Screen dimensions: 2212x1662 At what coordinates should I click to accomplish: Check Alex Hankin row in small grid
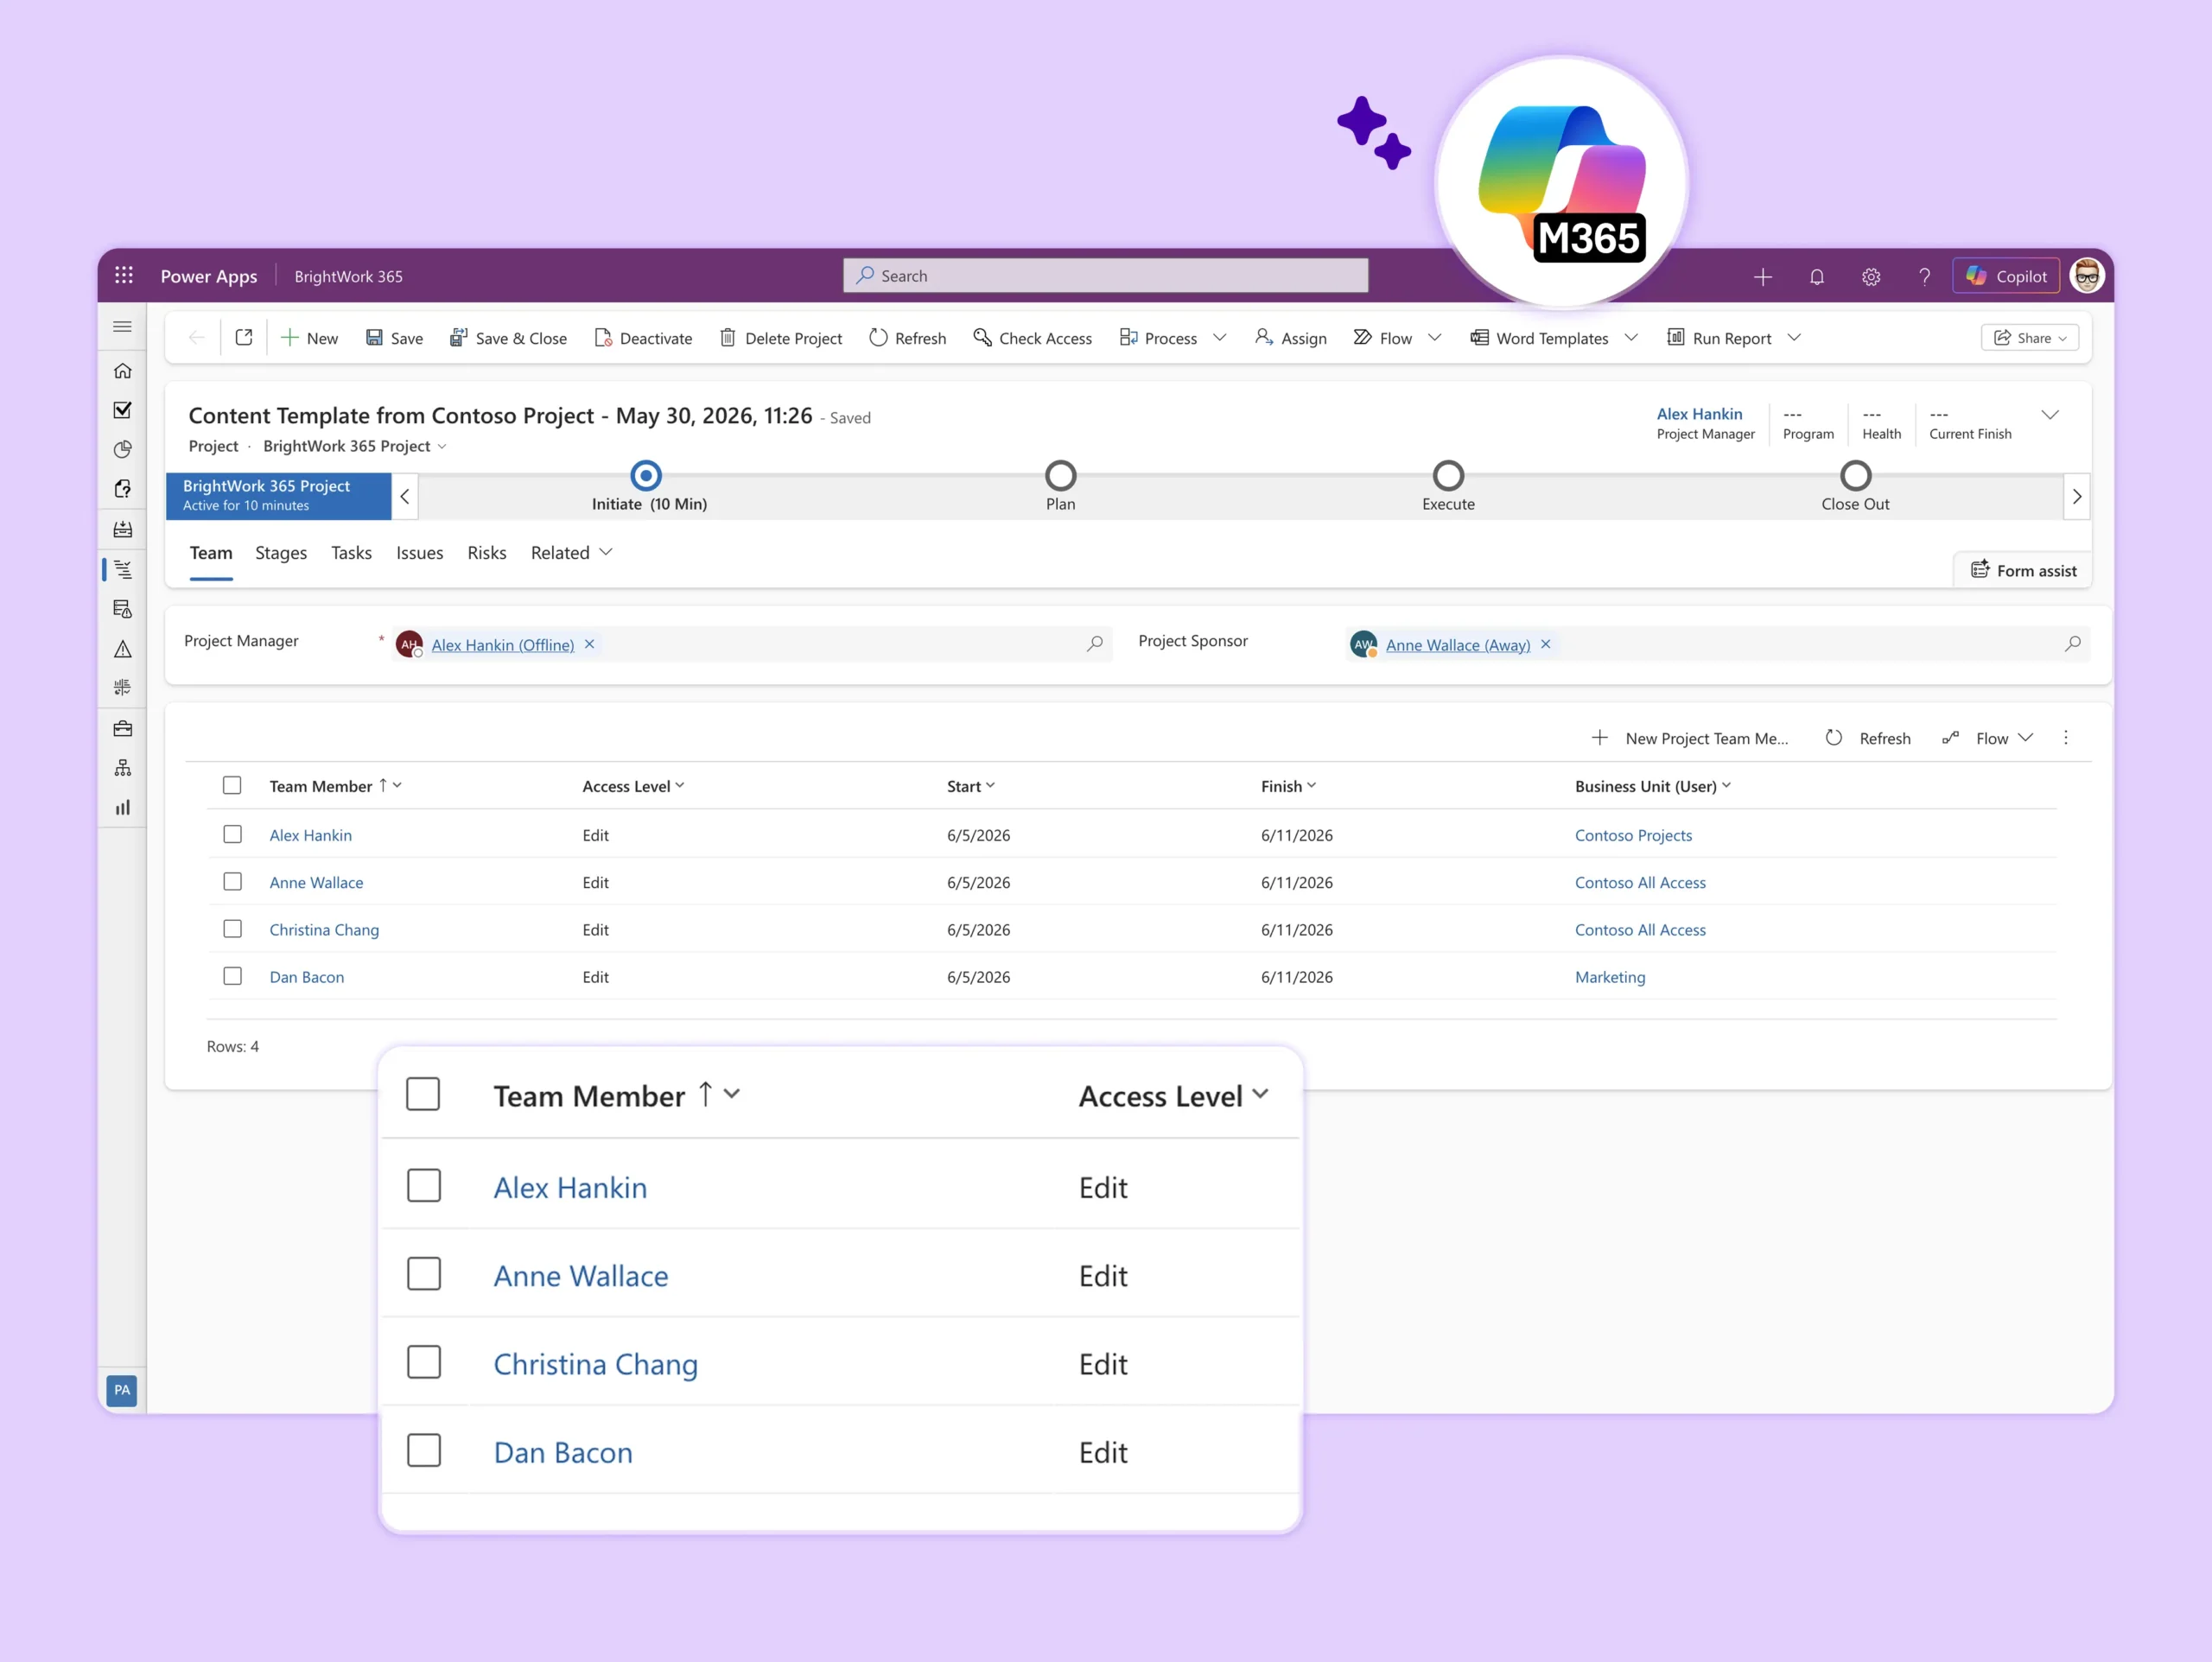coord(232,834)
